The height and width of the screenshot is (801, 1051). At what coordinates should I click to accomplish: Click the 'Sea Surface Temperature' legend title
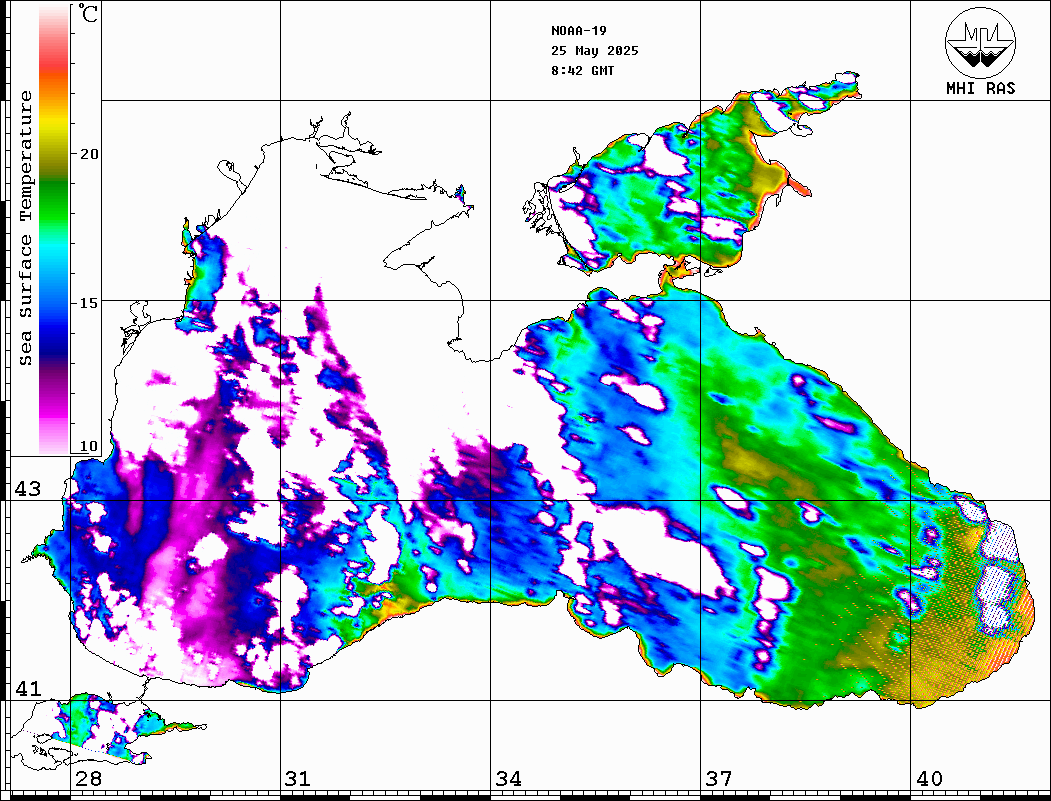pos(25,228)
